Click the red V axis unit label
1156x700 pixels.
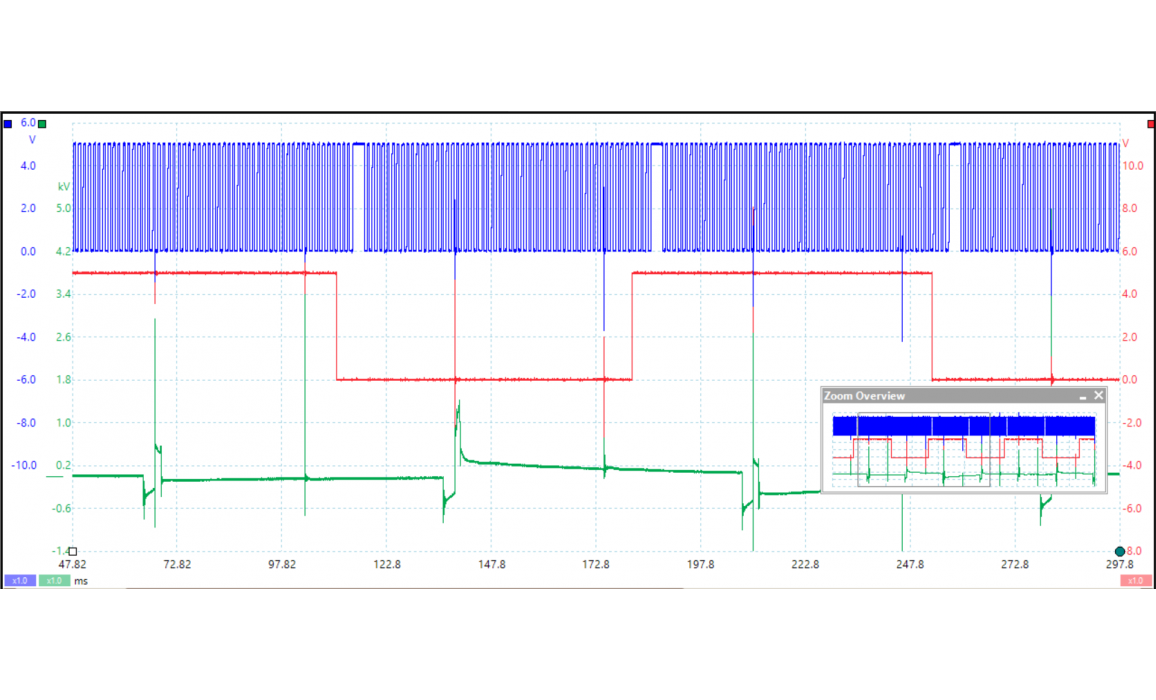pos(1126,143)
